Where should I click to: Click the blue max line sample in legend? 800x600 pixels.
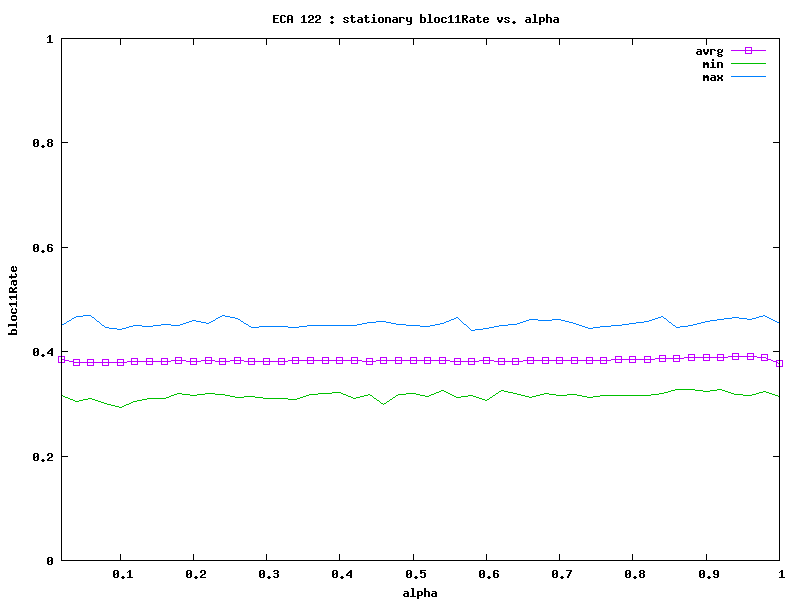coord(747,77)
